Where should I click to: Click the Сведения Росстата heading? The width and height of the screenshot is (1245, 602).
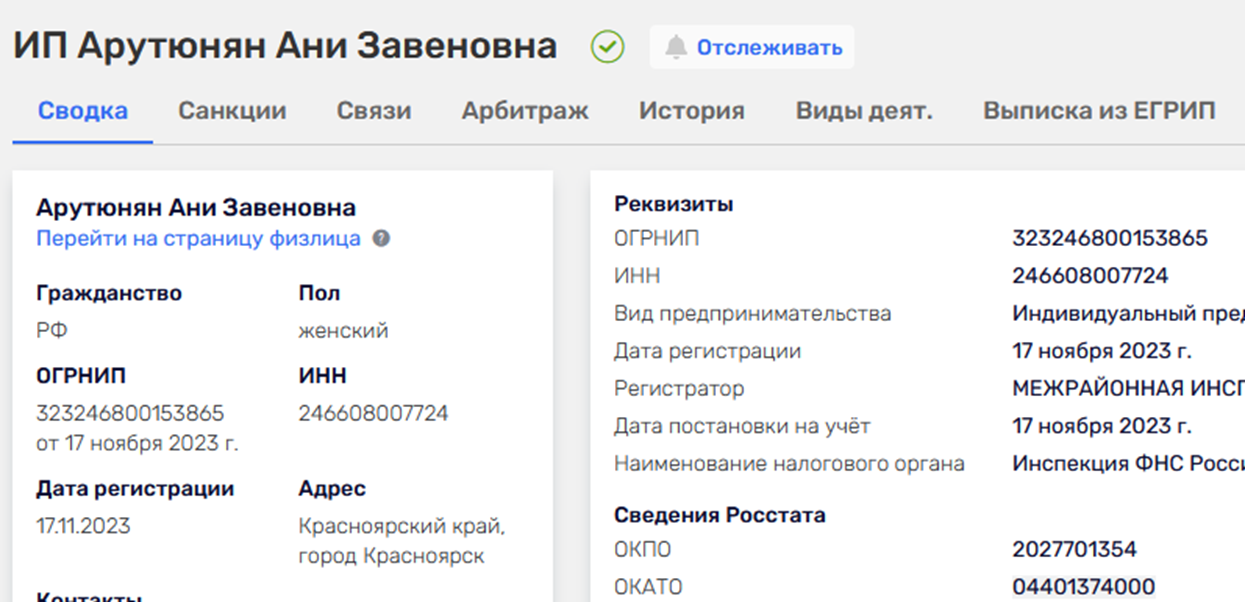click(x=720, y=516)
